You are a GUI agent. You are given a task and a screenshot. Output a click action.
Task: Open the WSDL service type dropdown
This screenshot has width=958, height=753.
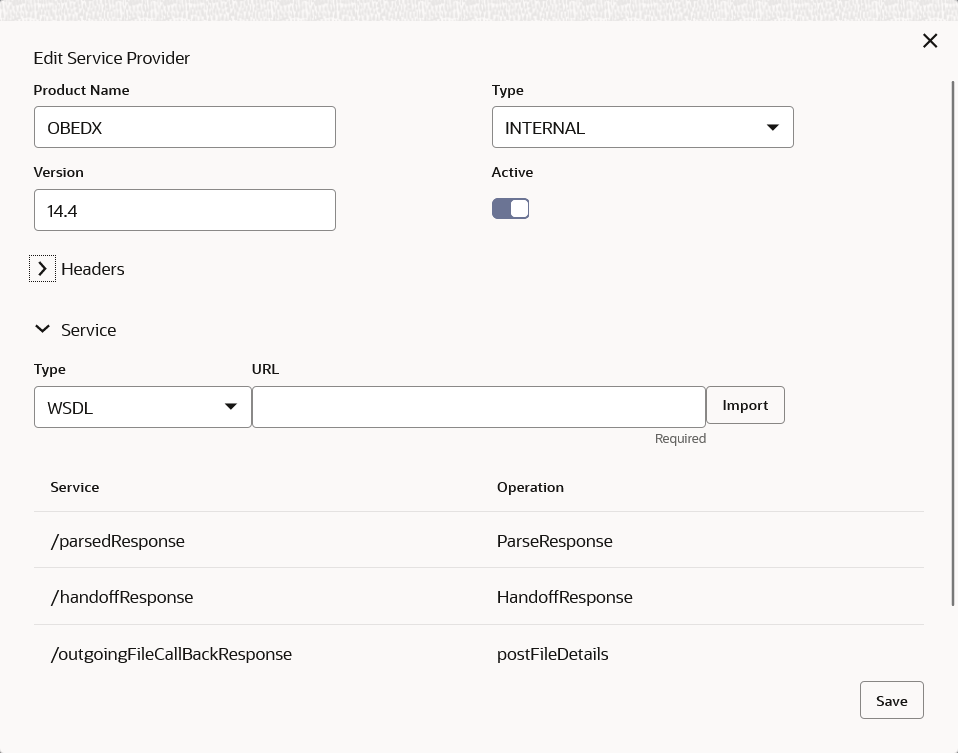[142, 407]
